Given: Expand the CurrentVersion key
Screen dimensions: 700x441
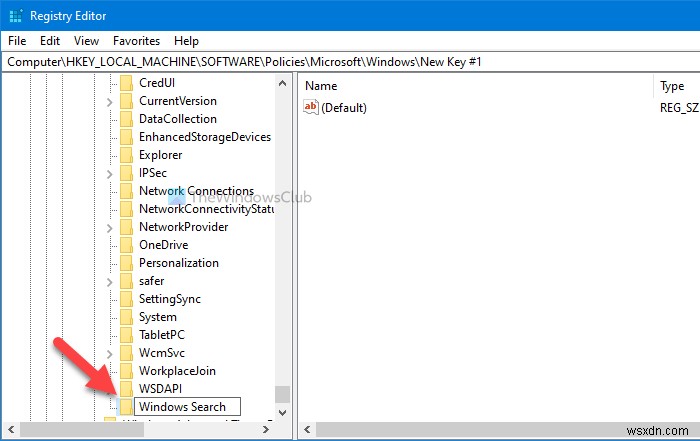Looking at the screenshot, I should (x=109, y=102).
